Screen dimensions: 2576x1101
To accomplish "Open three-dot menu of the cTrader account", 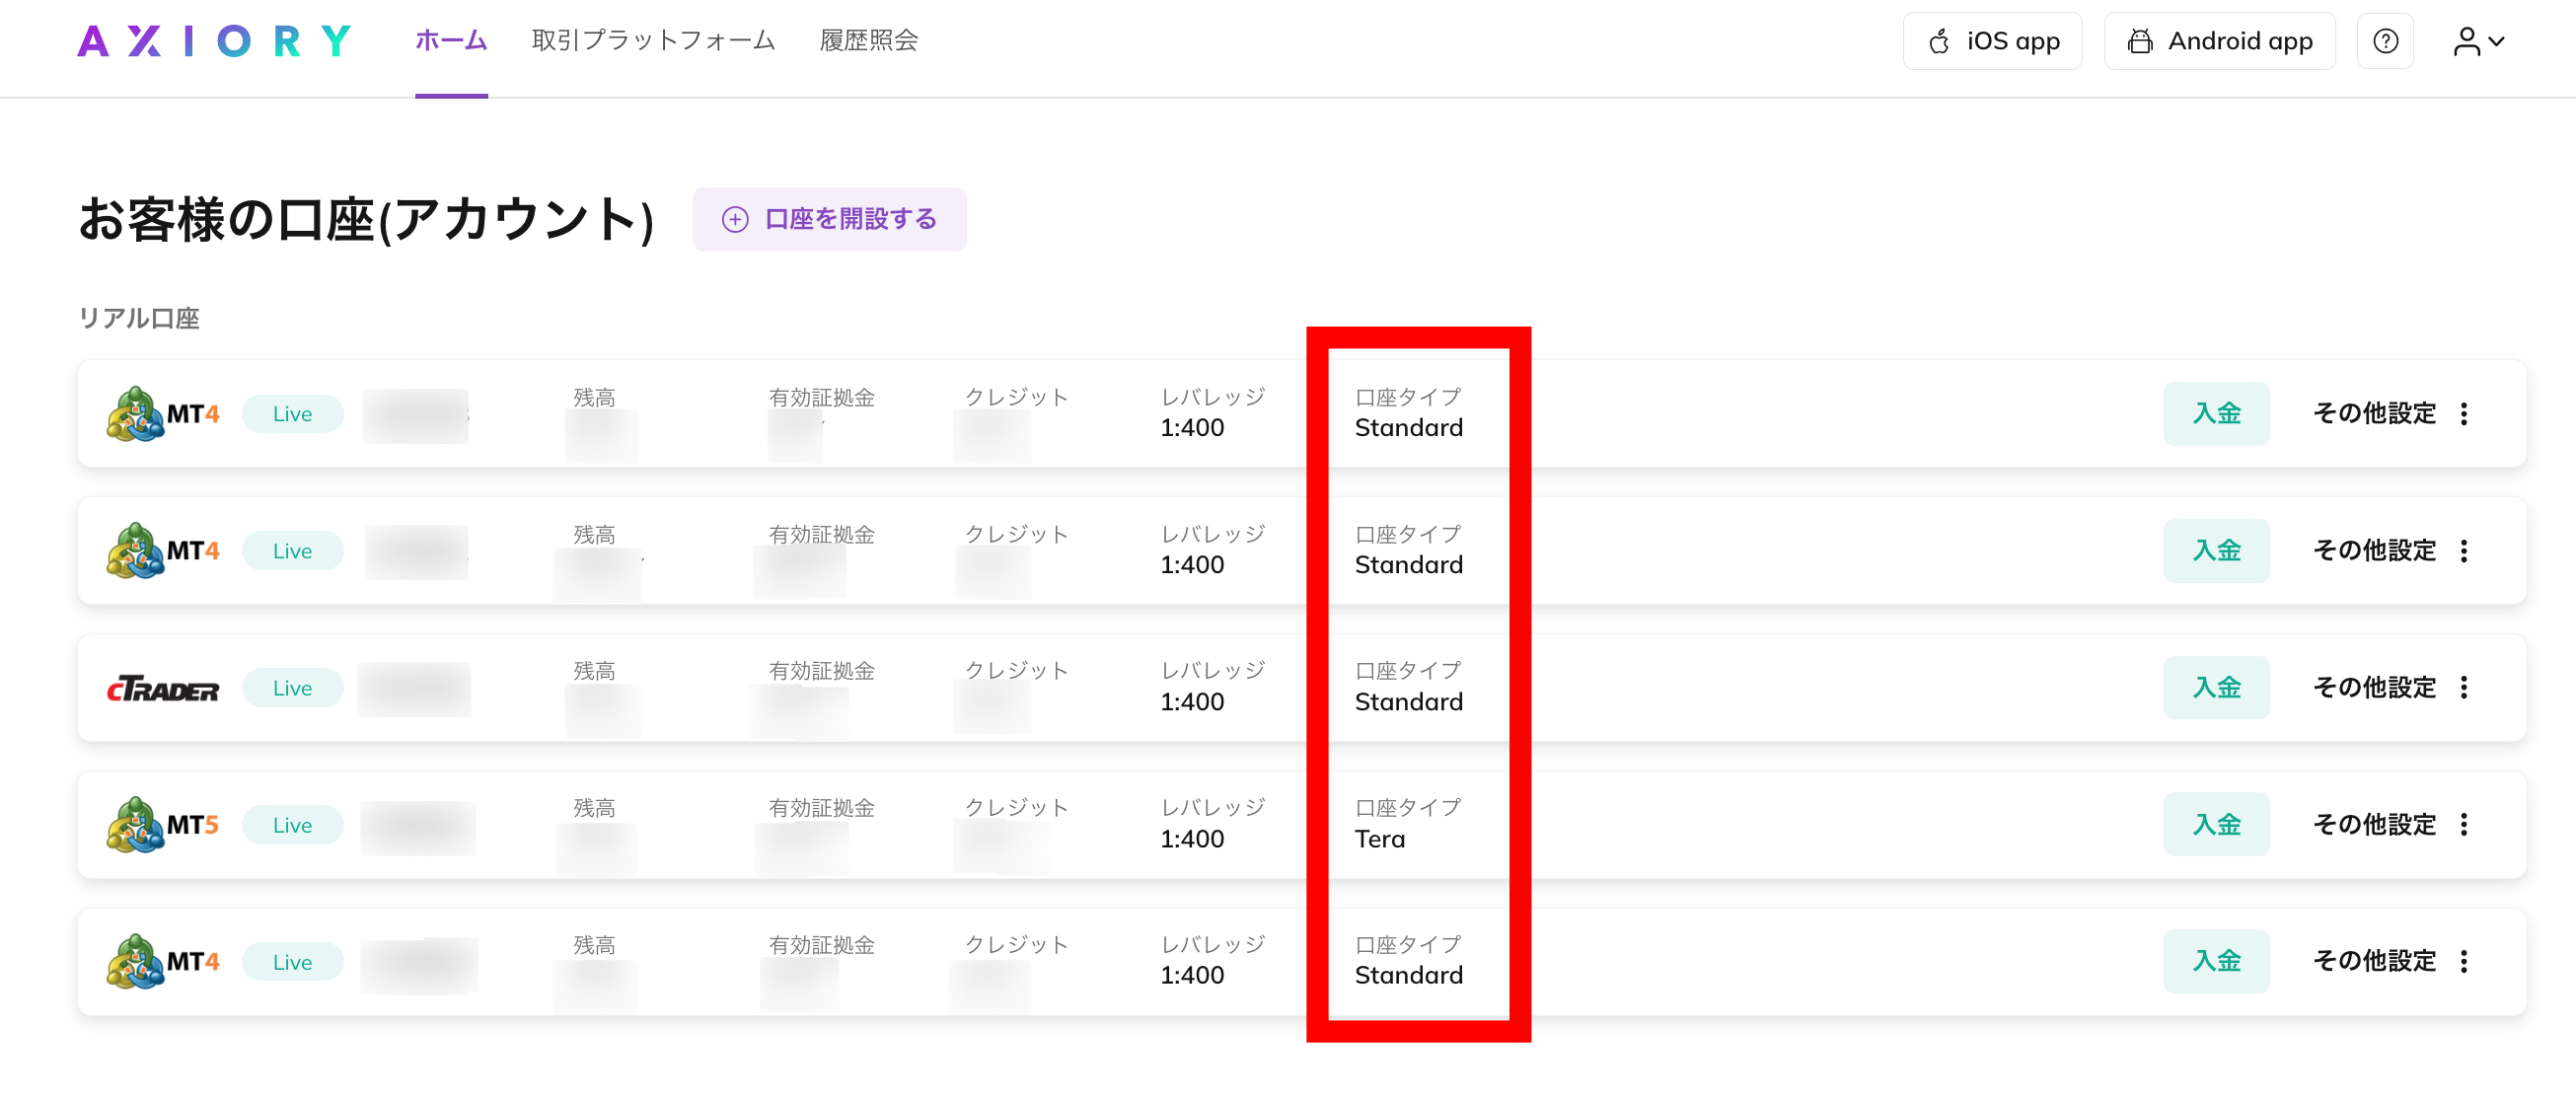I will point(2463,688).
